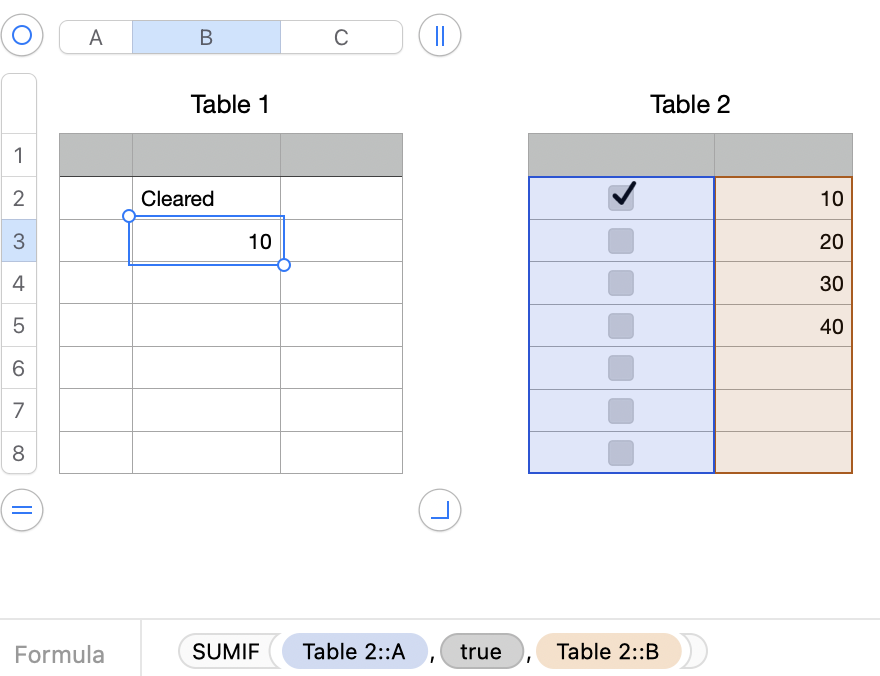Click the table resize corner handle
The image size is (880, 676).
pos(439,511)
